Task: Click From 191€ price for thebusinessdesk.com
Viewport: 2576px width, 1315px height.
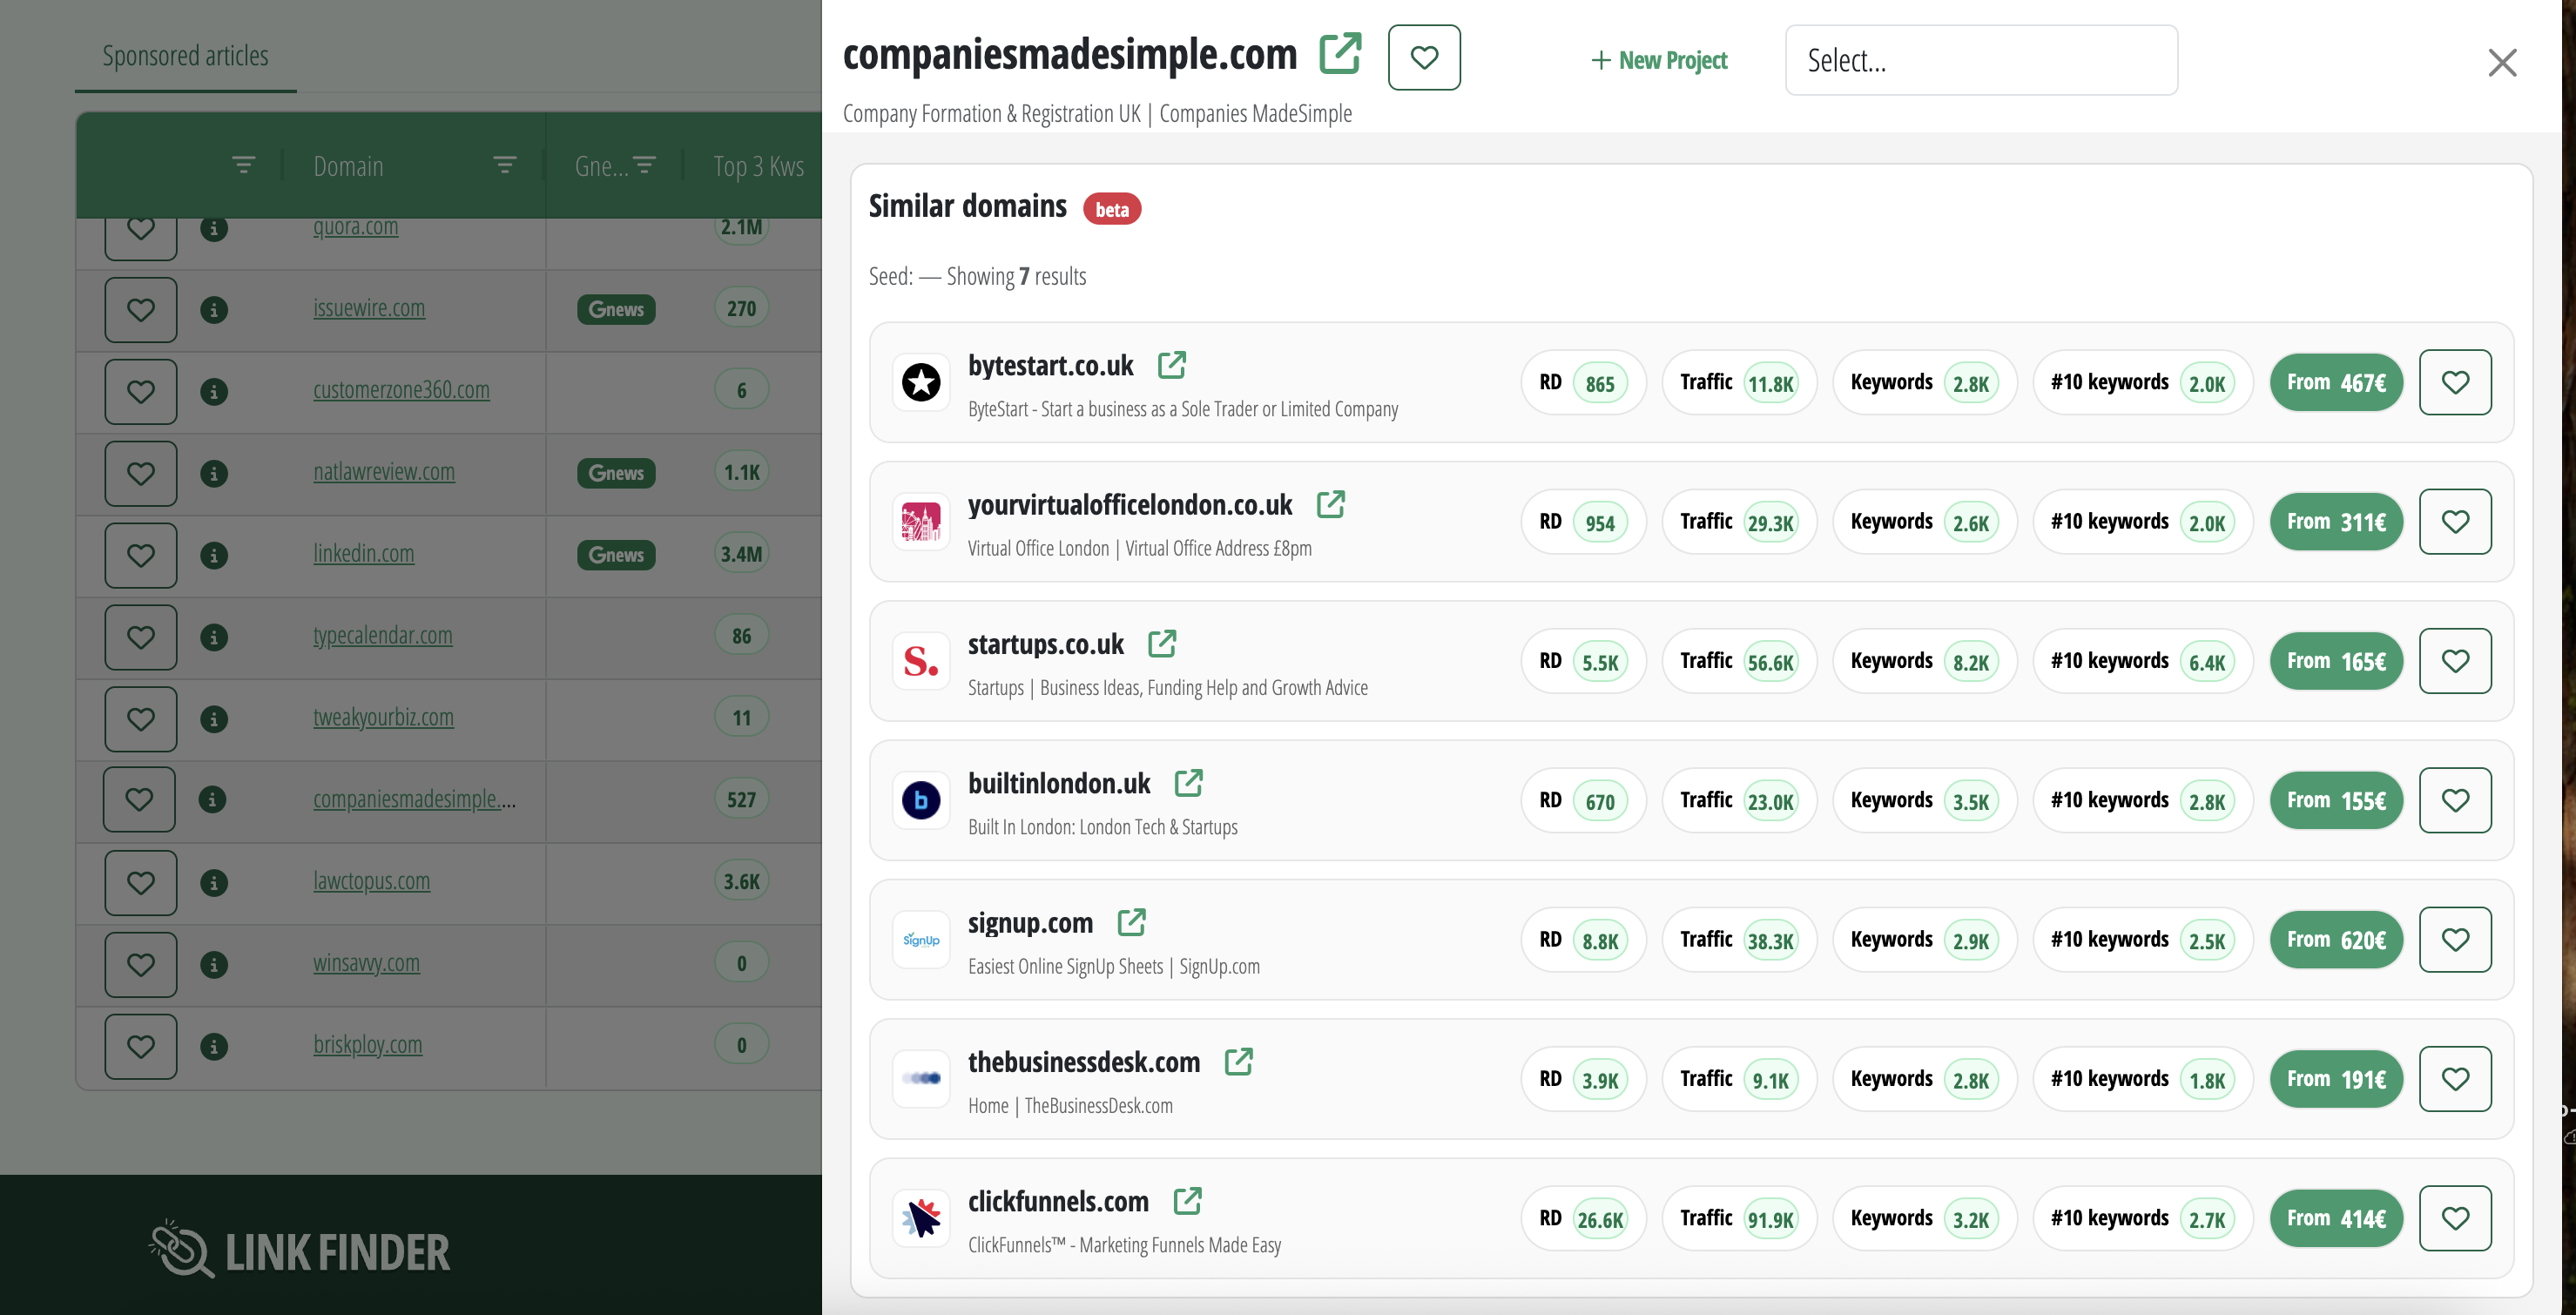Action: 2336,1079
